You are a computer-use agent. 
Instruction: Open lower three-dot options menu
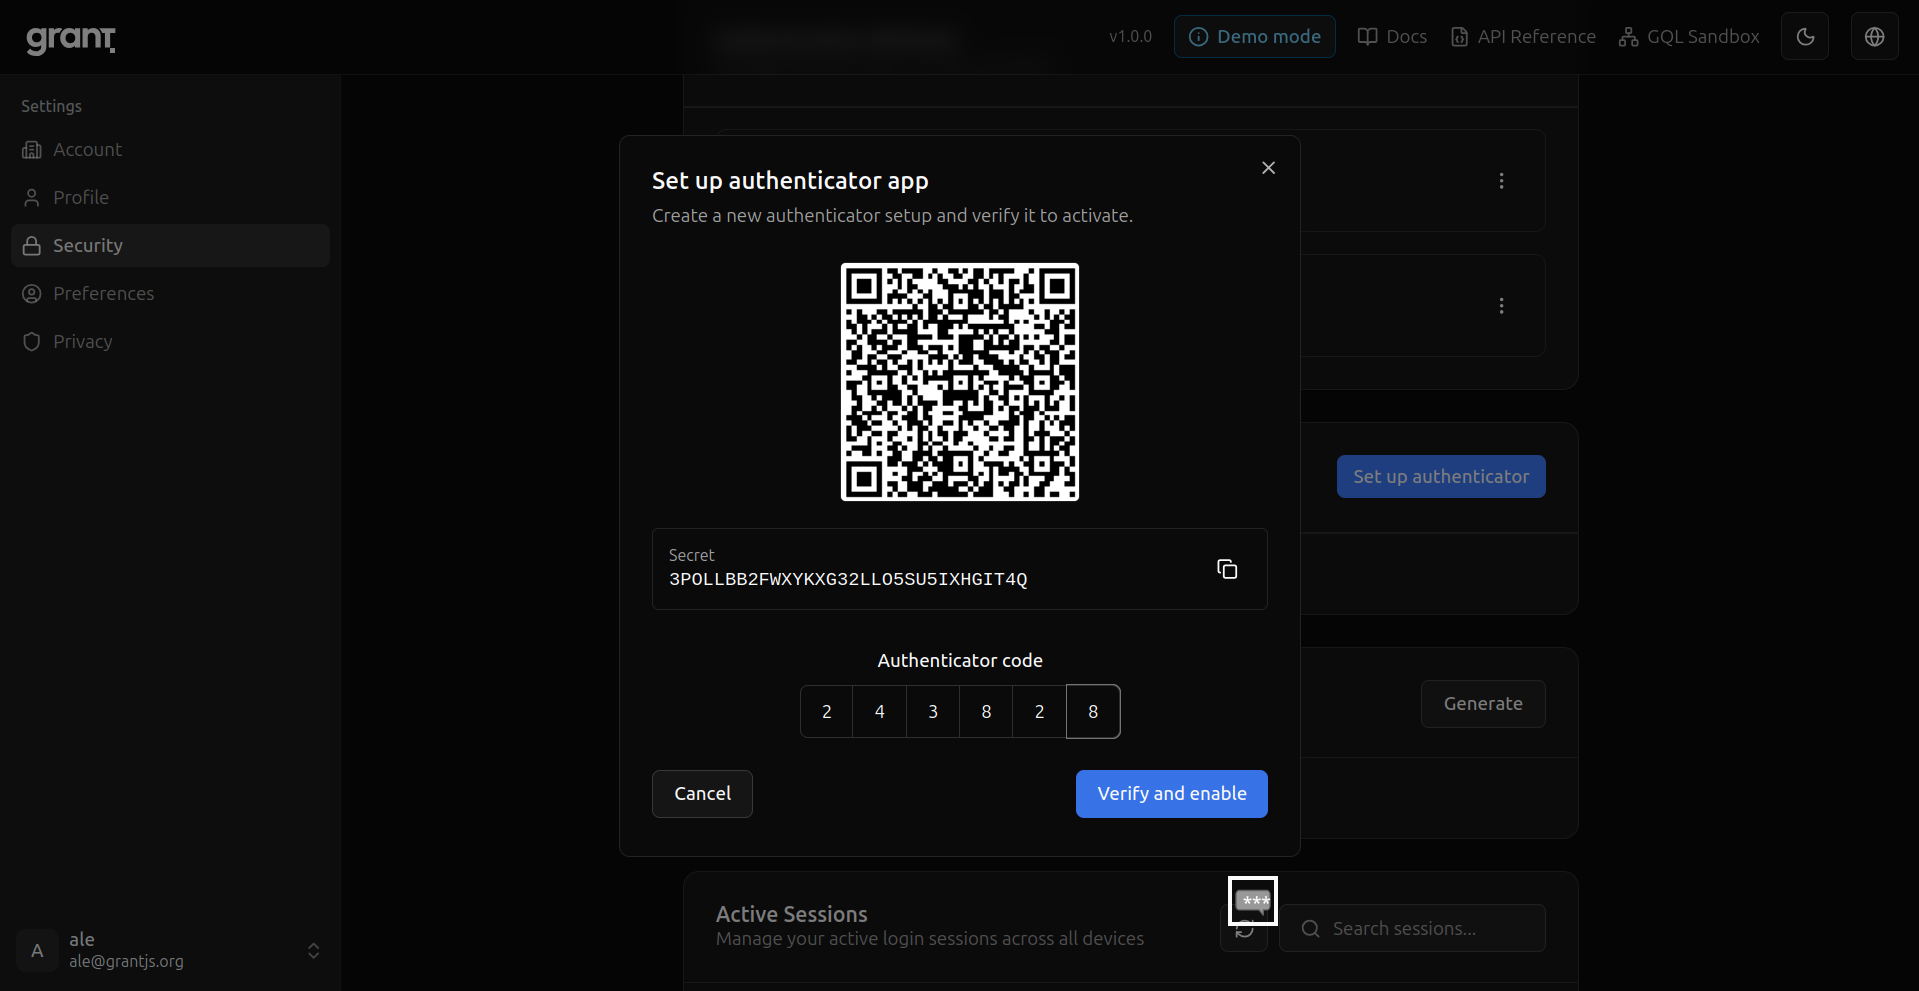pos(1501,306)
